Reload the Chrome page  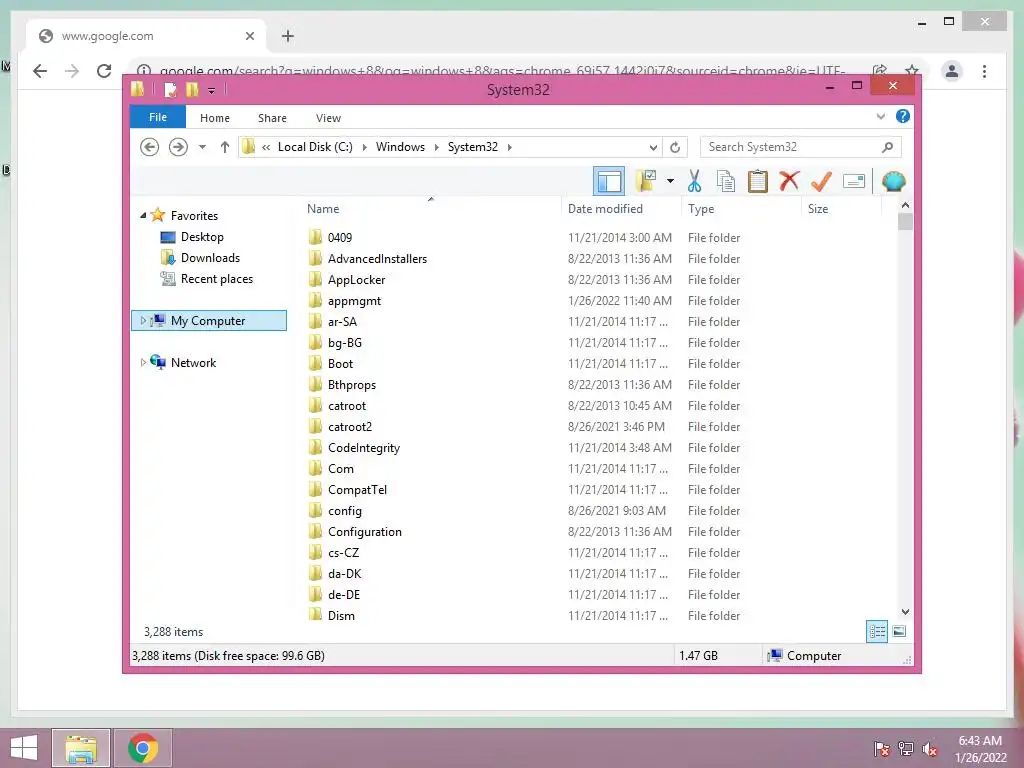pos(104,71)
